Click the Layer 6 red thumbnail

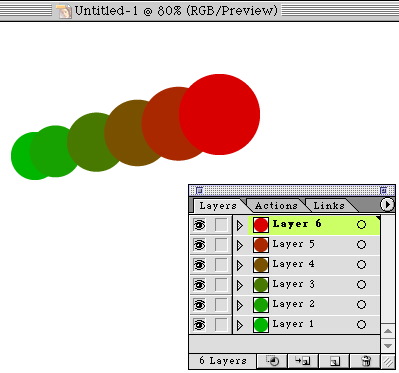point(261,225)
